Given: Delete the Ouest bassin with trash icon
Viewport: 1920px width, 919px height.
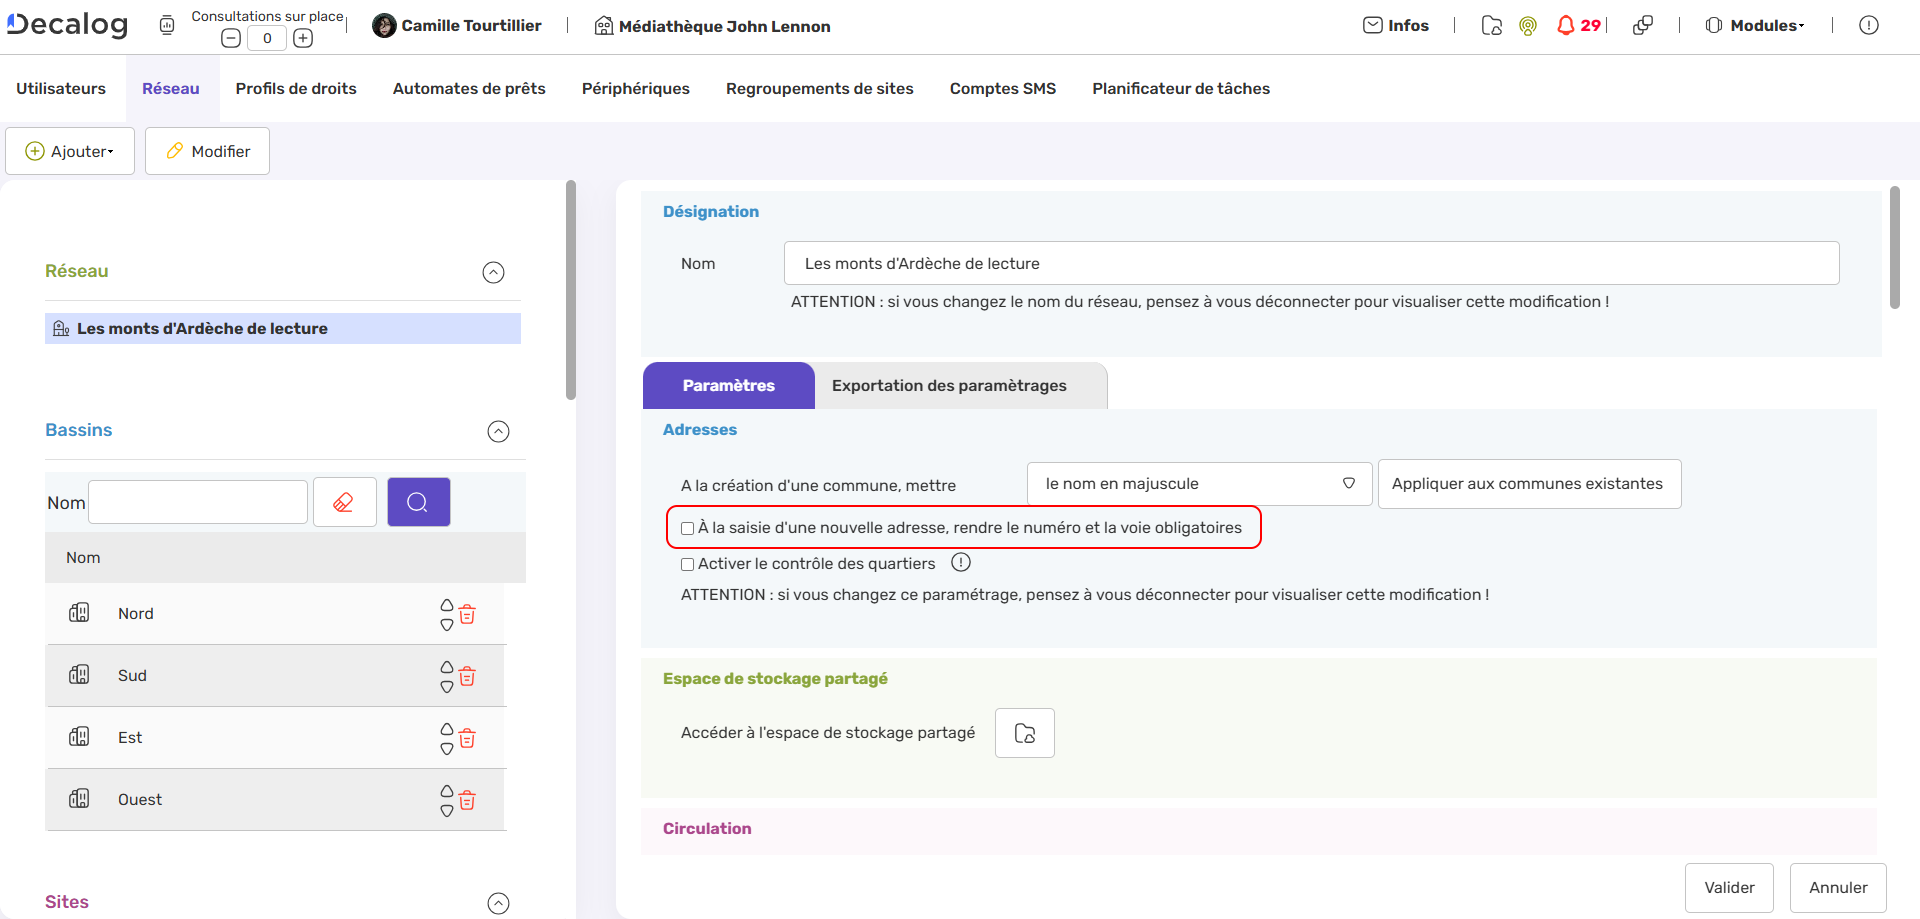Looking at the screenshot, I should tap(467, 800).
